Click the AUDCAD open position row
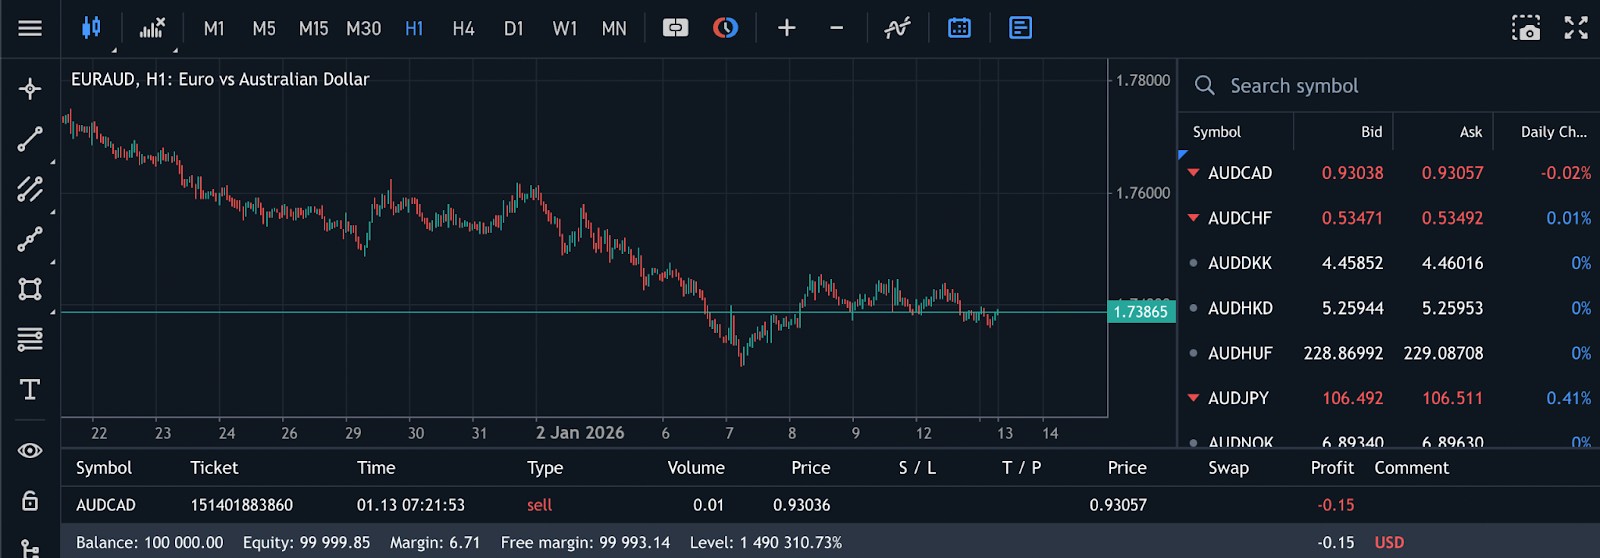The image size is (1600, 558). click(x=830, y=505)
